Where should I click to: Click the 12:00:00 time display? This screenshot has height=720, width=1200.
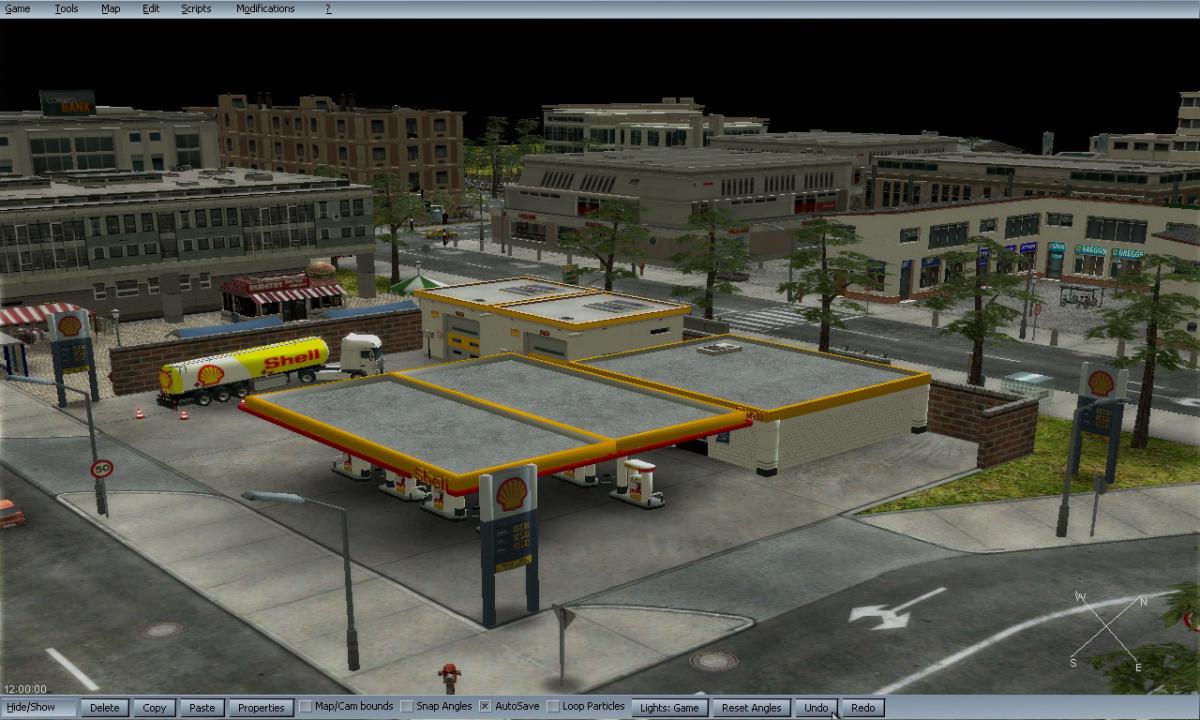(x=25, y=689)
